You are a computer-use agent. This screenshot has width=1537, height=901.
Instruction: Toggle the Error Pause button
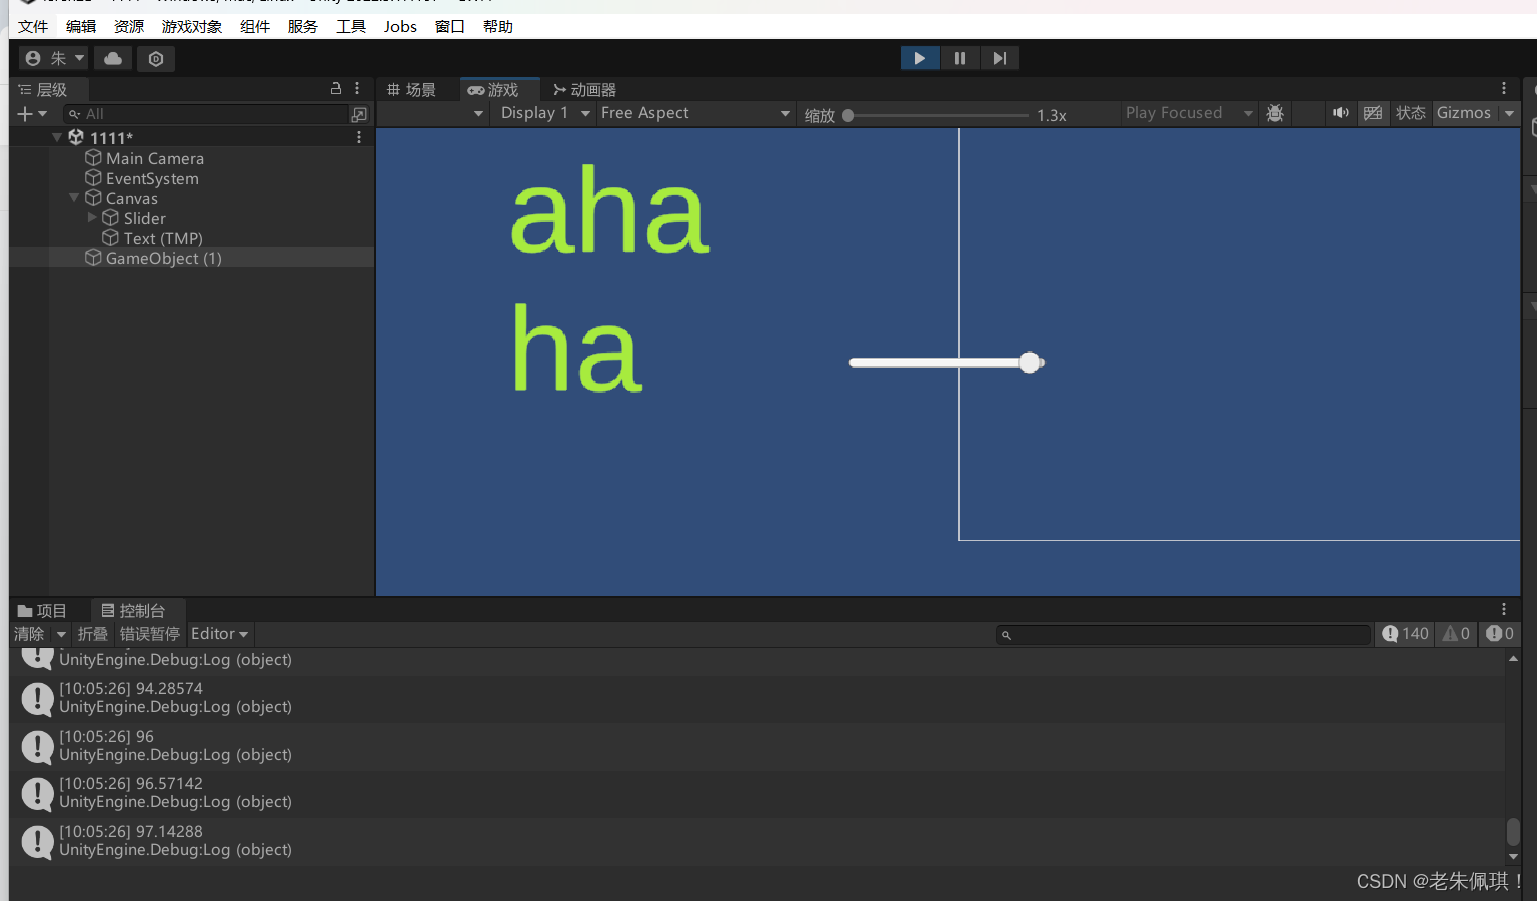pyautogui.click(x=150, y=634)
